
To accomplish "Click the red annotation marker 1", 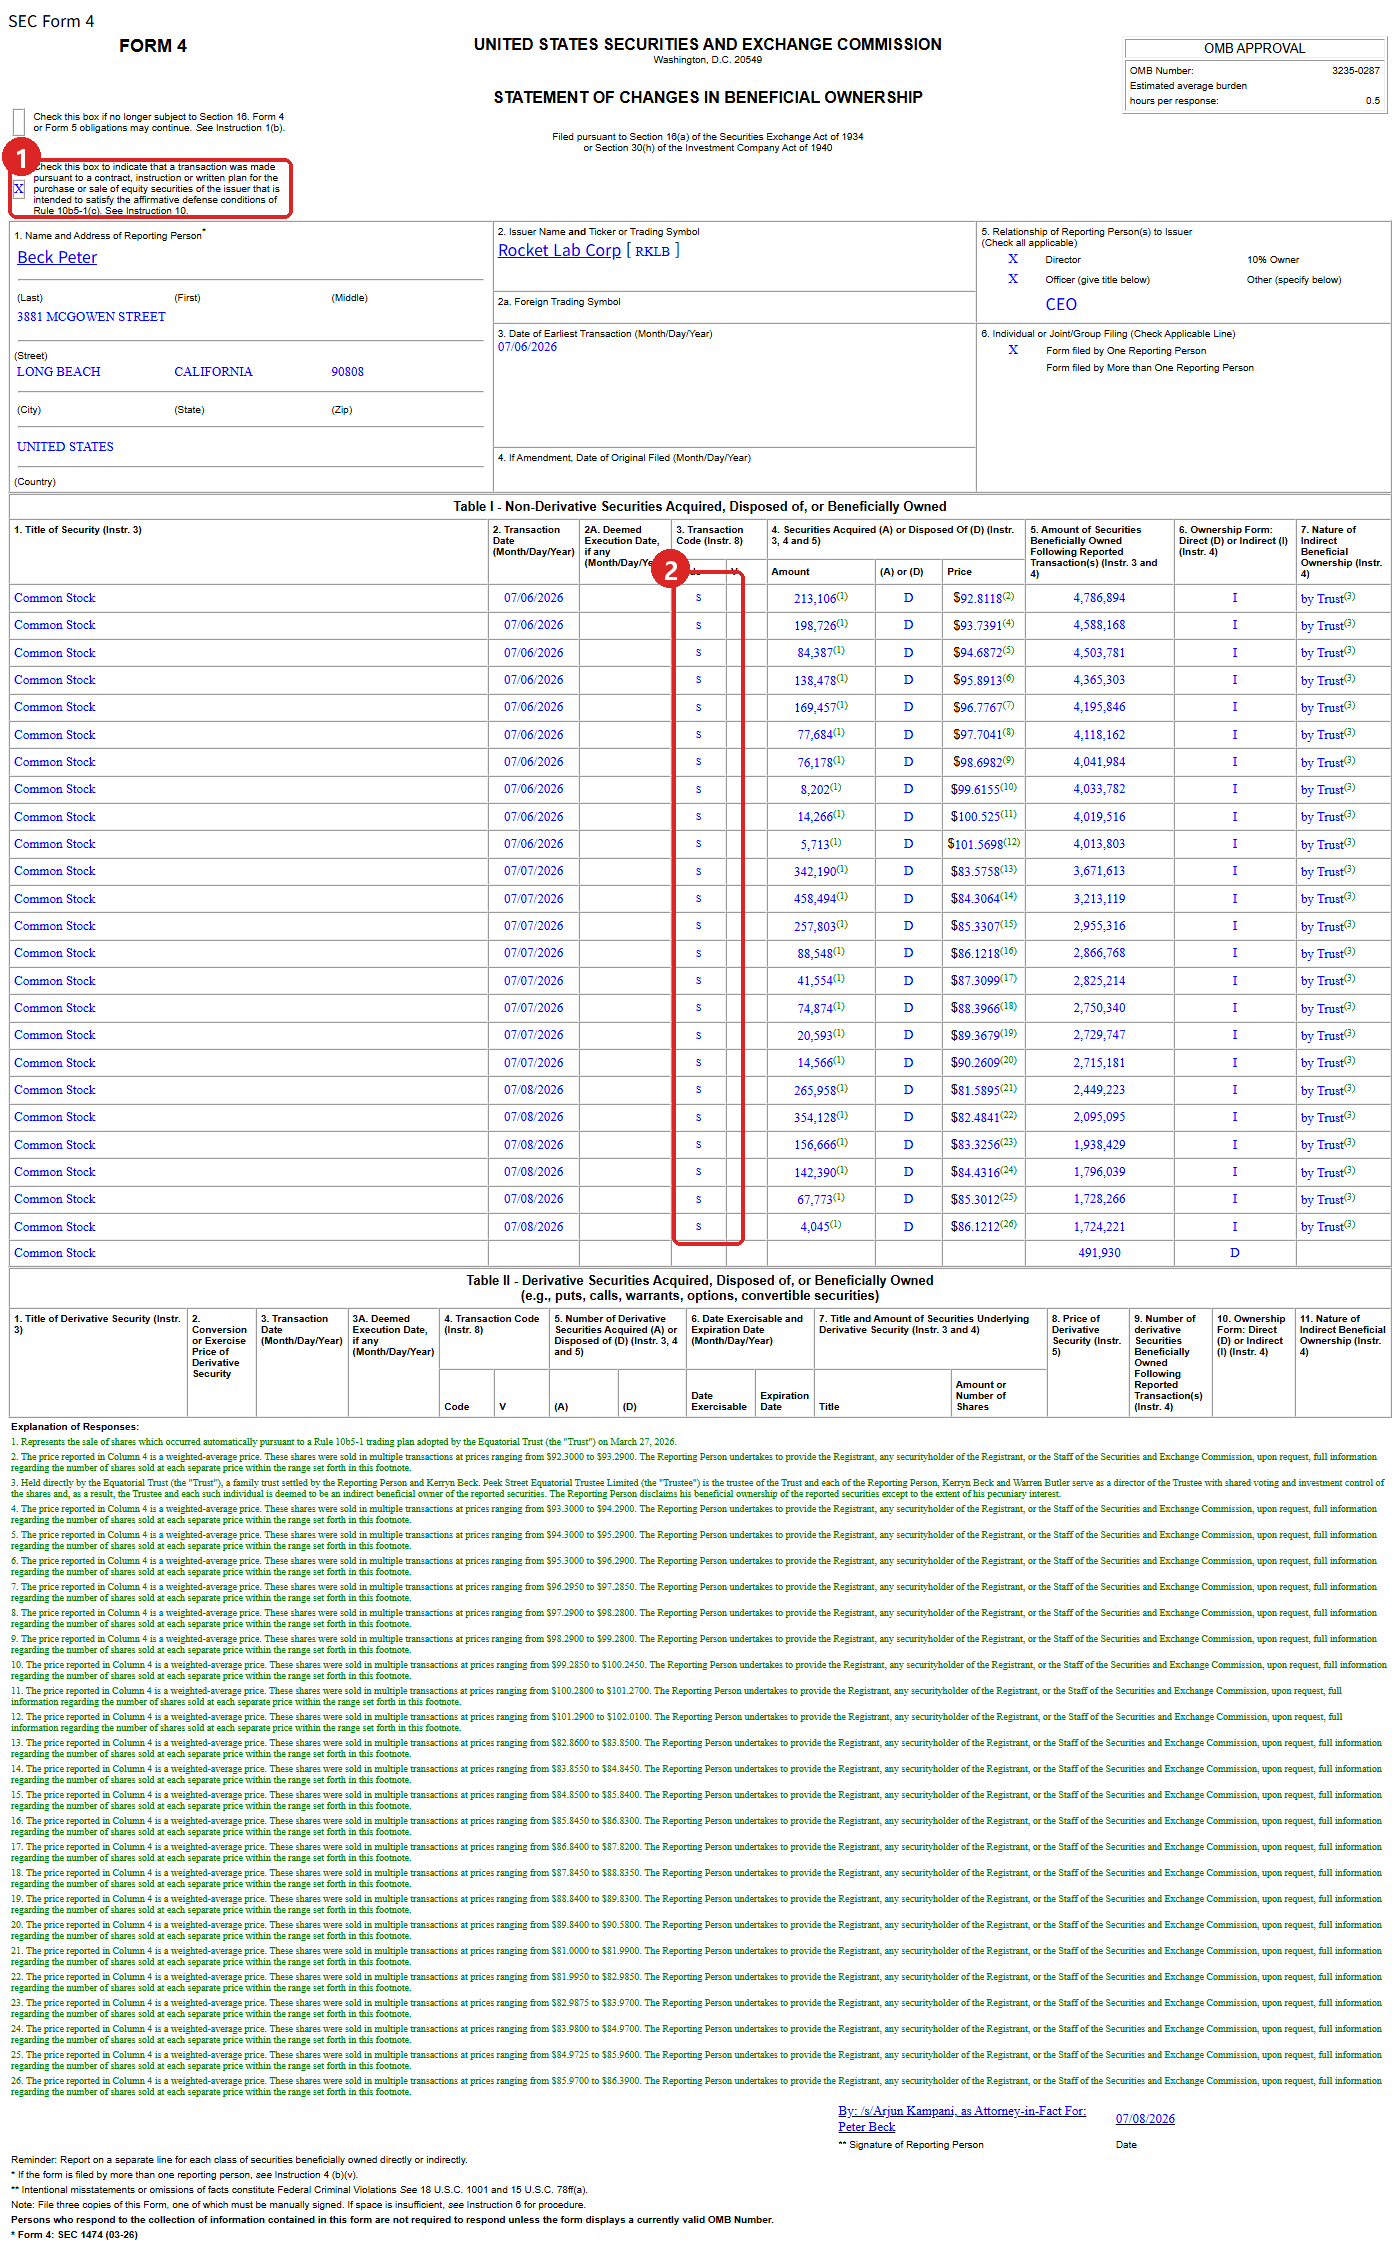I will point(21,158).
